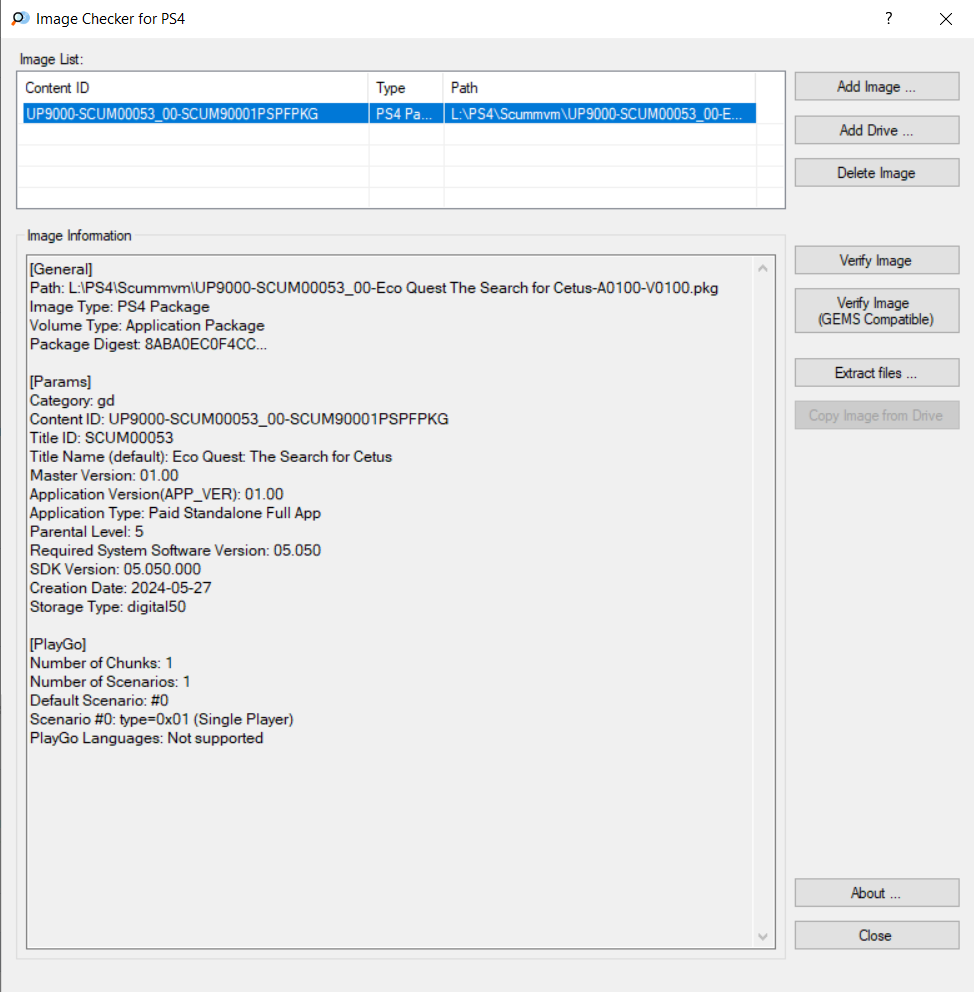Click the Path column header
Image resolution: width=974 pixels, height=992 pixels.
click(x=600, y=88)
